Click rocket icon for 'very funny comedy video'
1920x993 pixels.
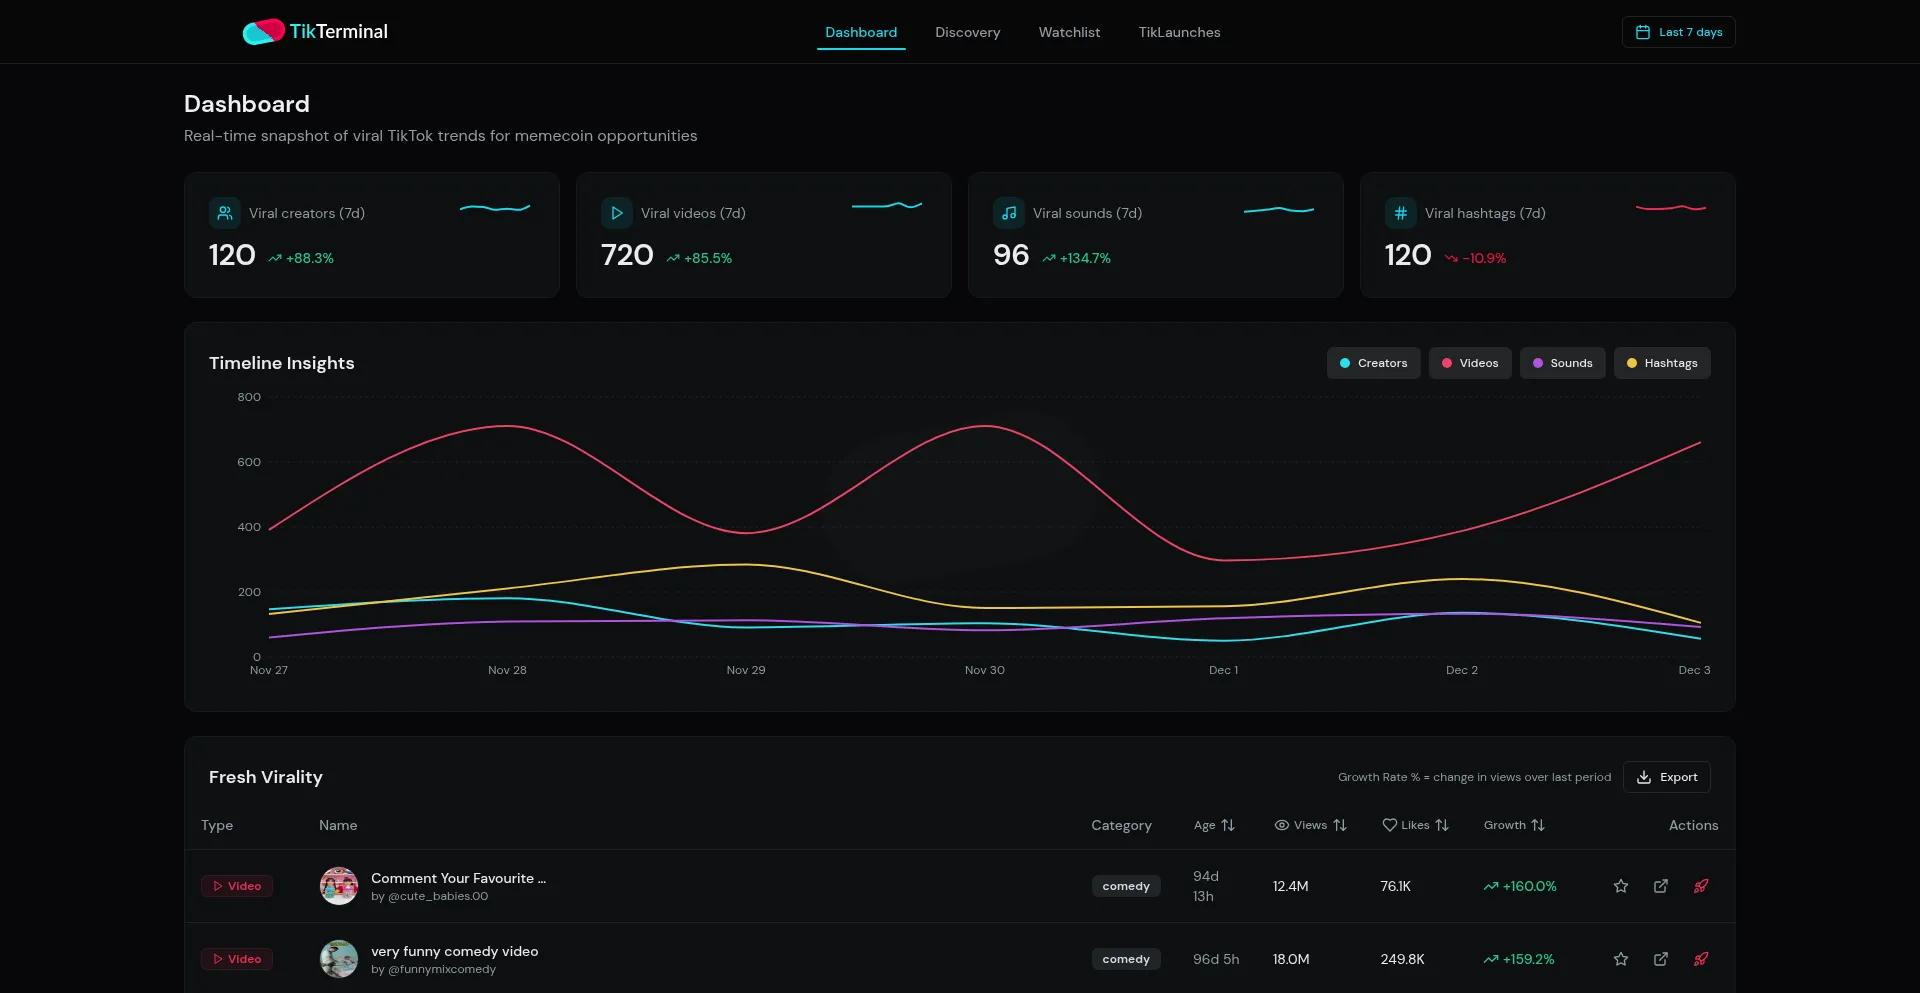click(x=1701, y=959)
